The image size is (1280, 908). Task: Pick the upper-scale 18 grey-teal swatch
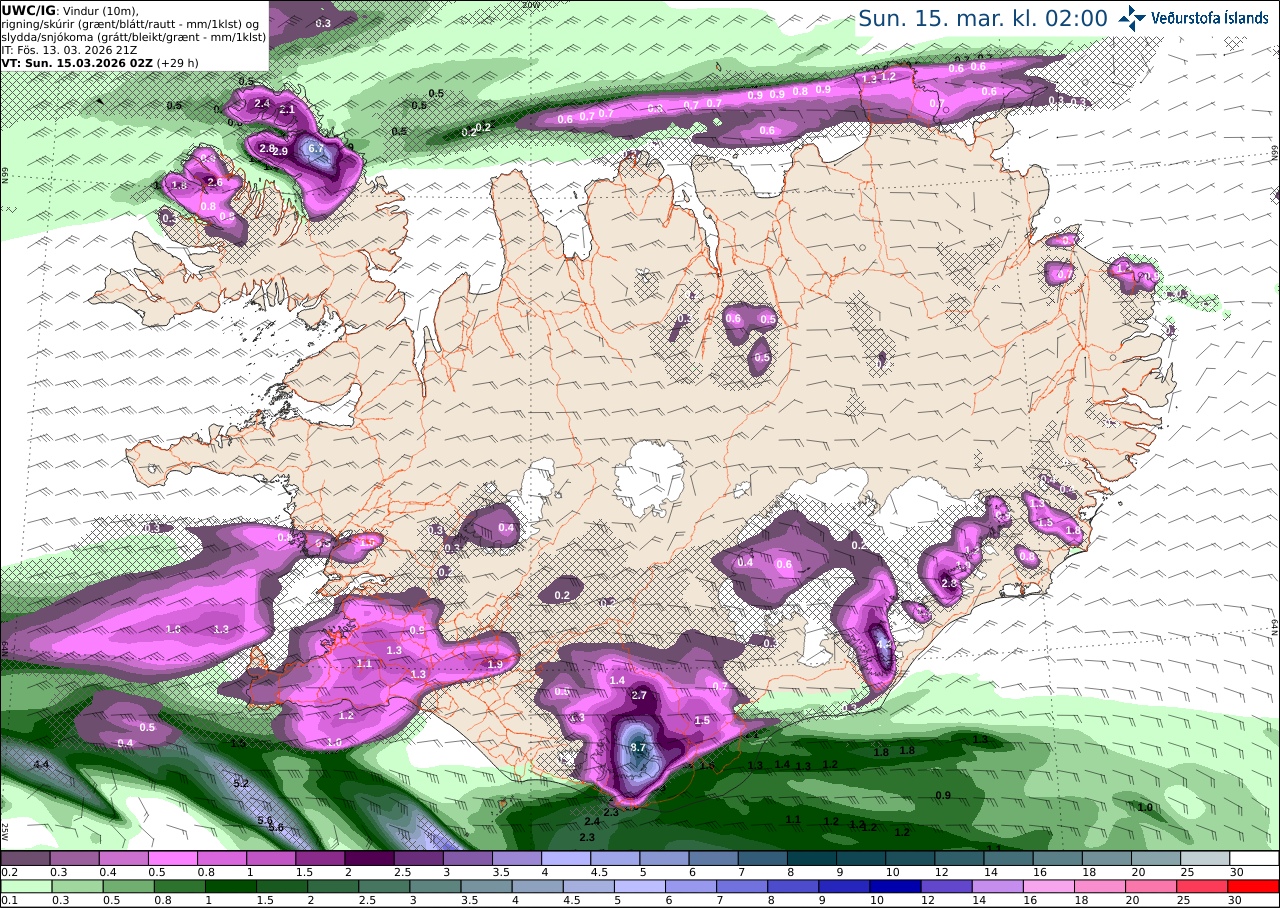click(x=1107, y=858)
